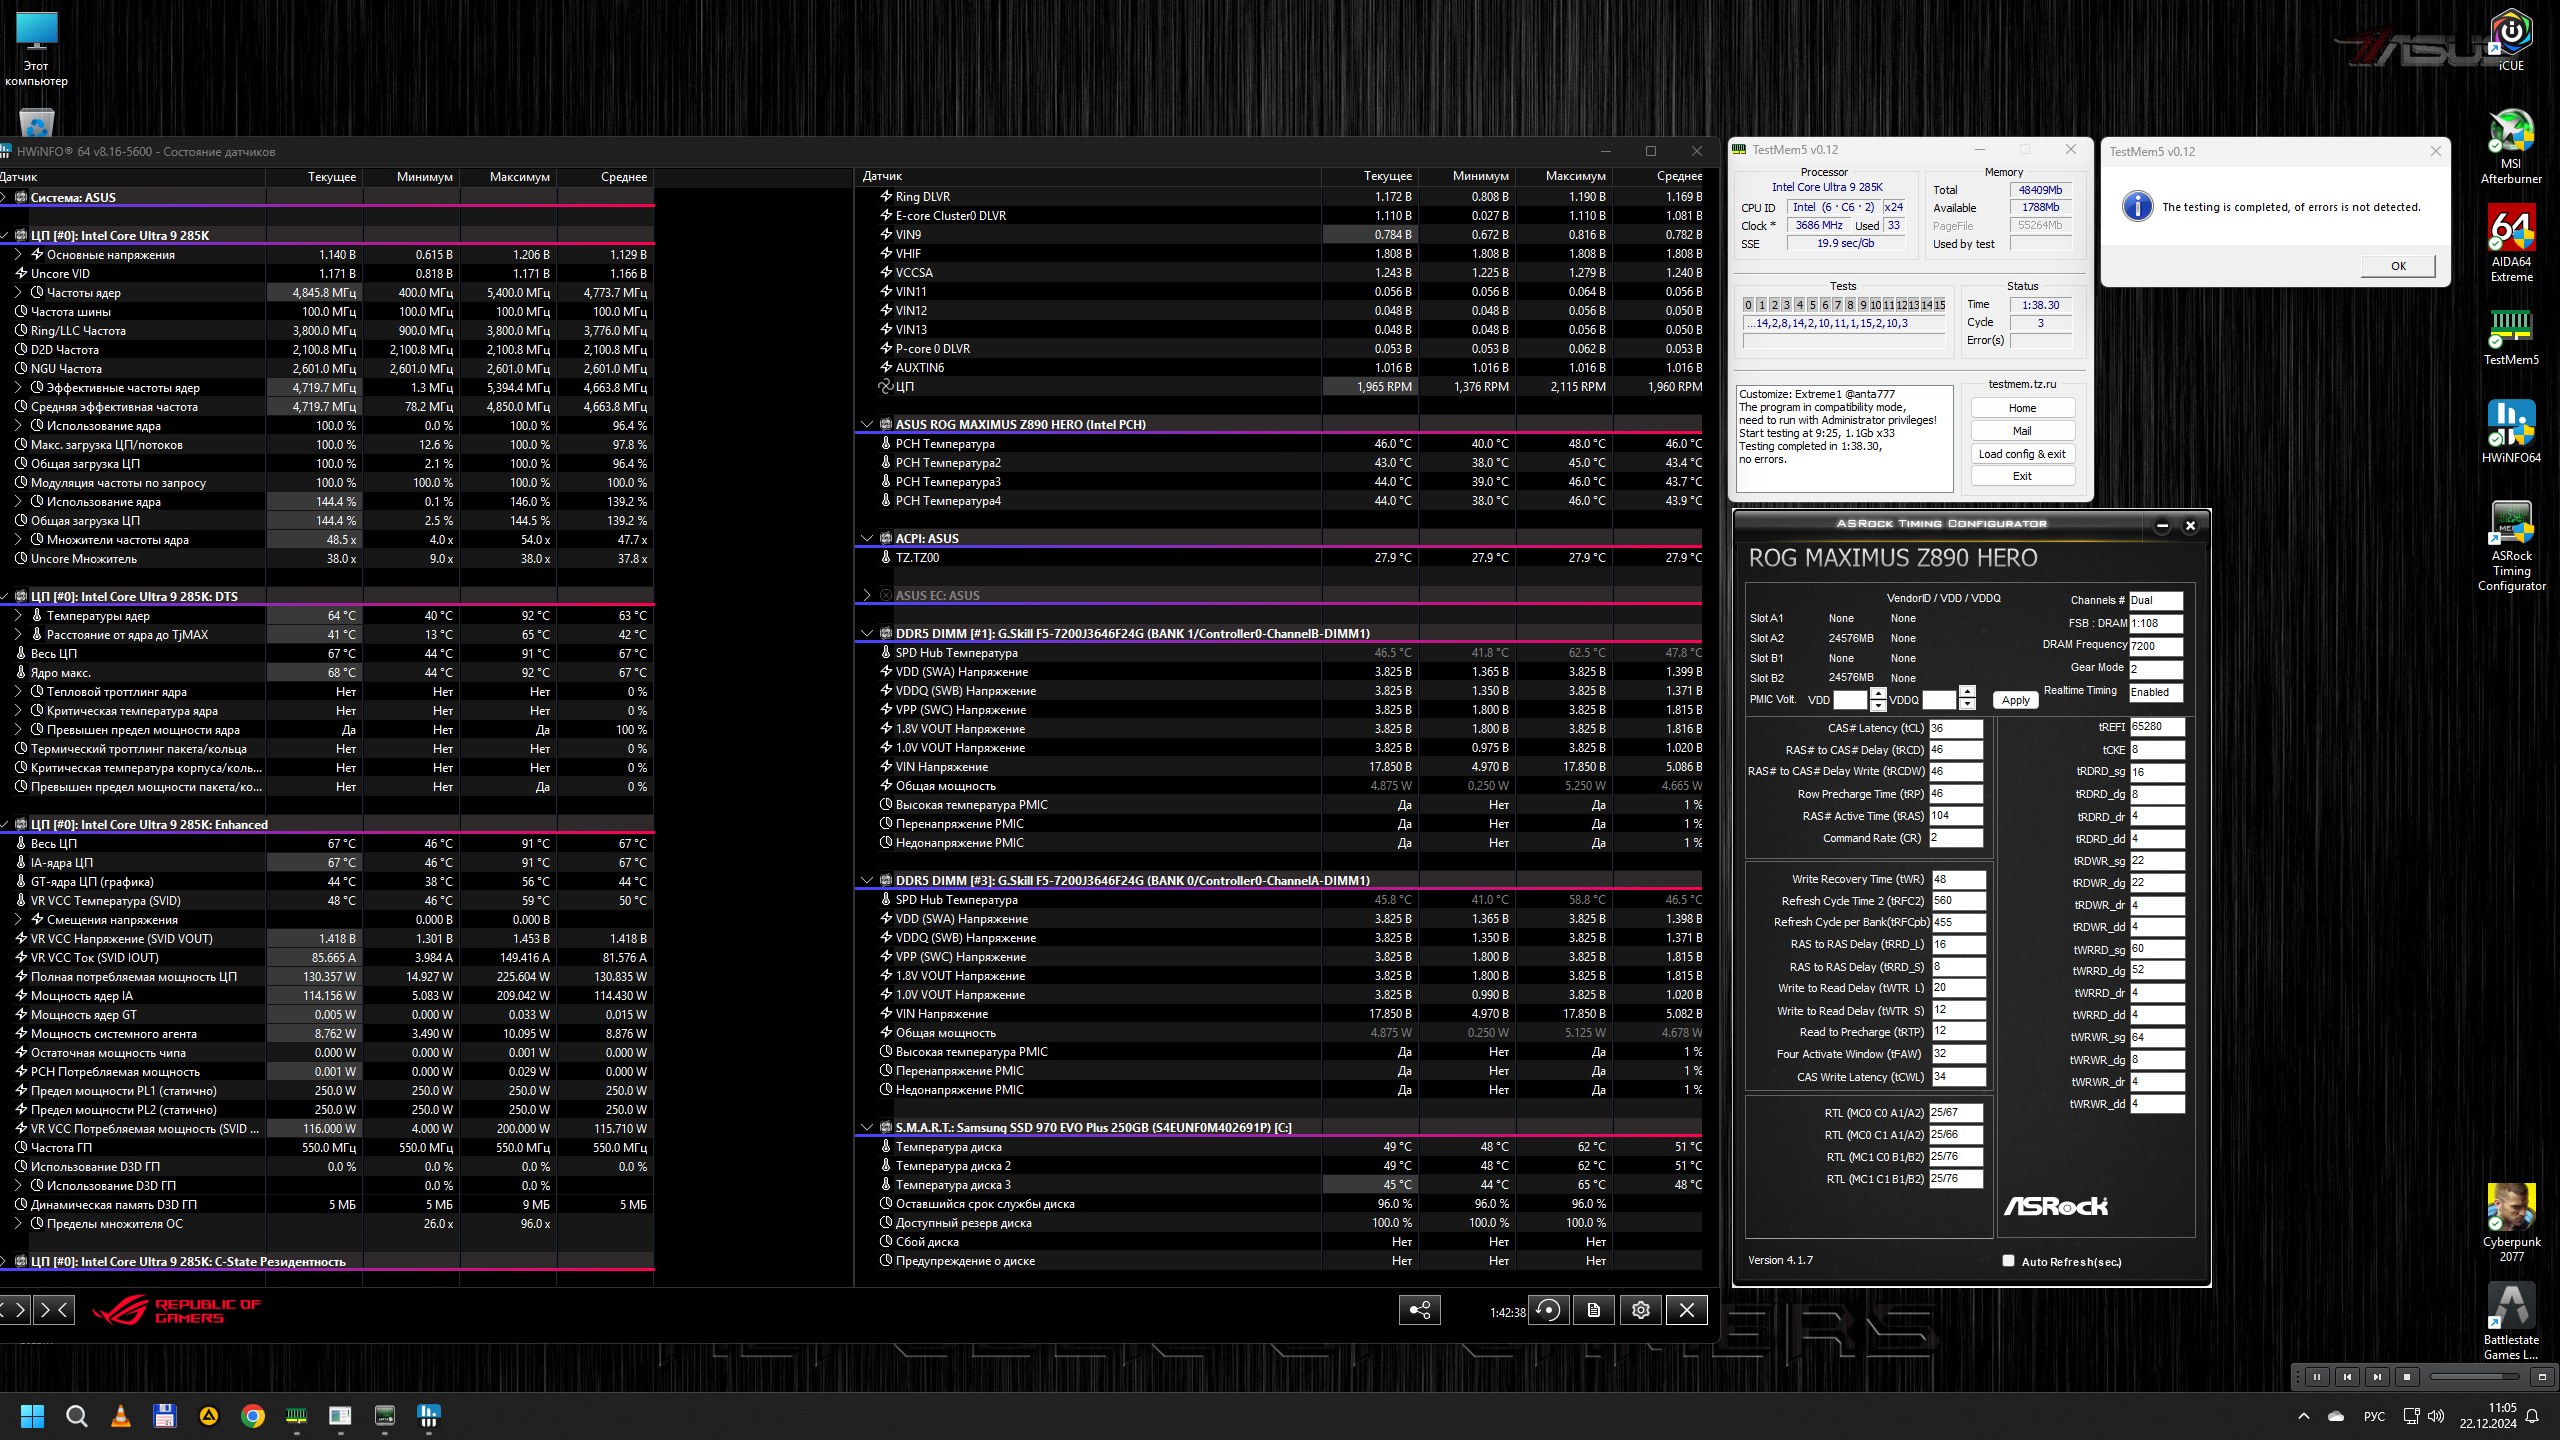This screenshot has height=1440, width=2560.
Task: Collapse ASUS ROG MAXIMUS Z890 HERO section
Action: point(867,424)
